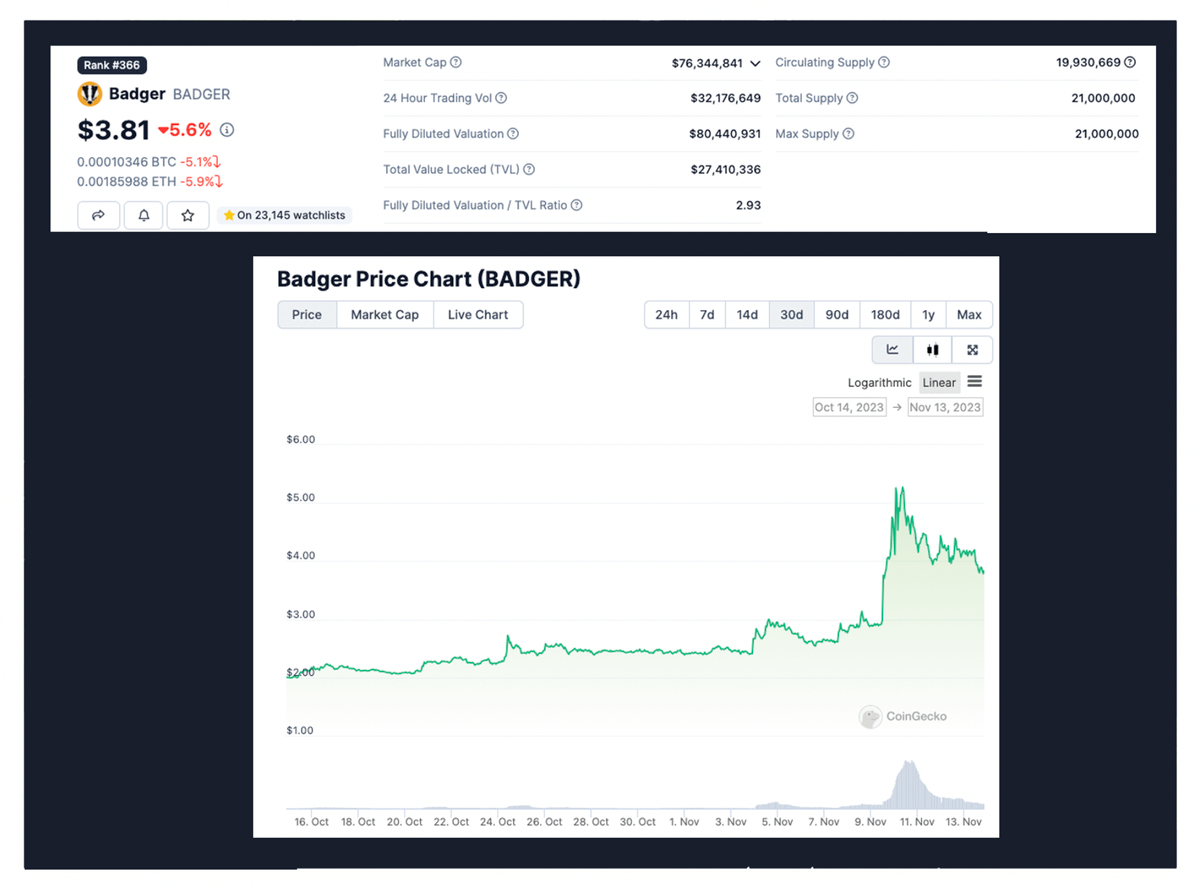Viewport: 1200px width, 888px height.
Task: Click the 0.00185988 ETH price line
Action: [150, 181]
